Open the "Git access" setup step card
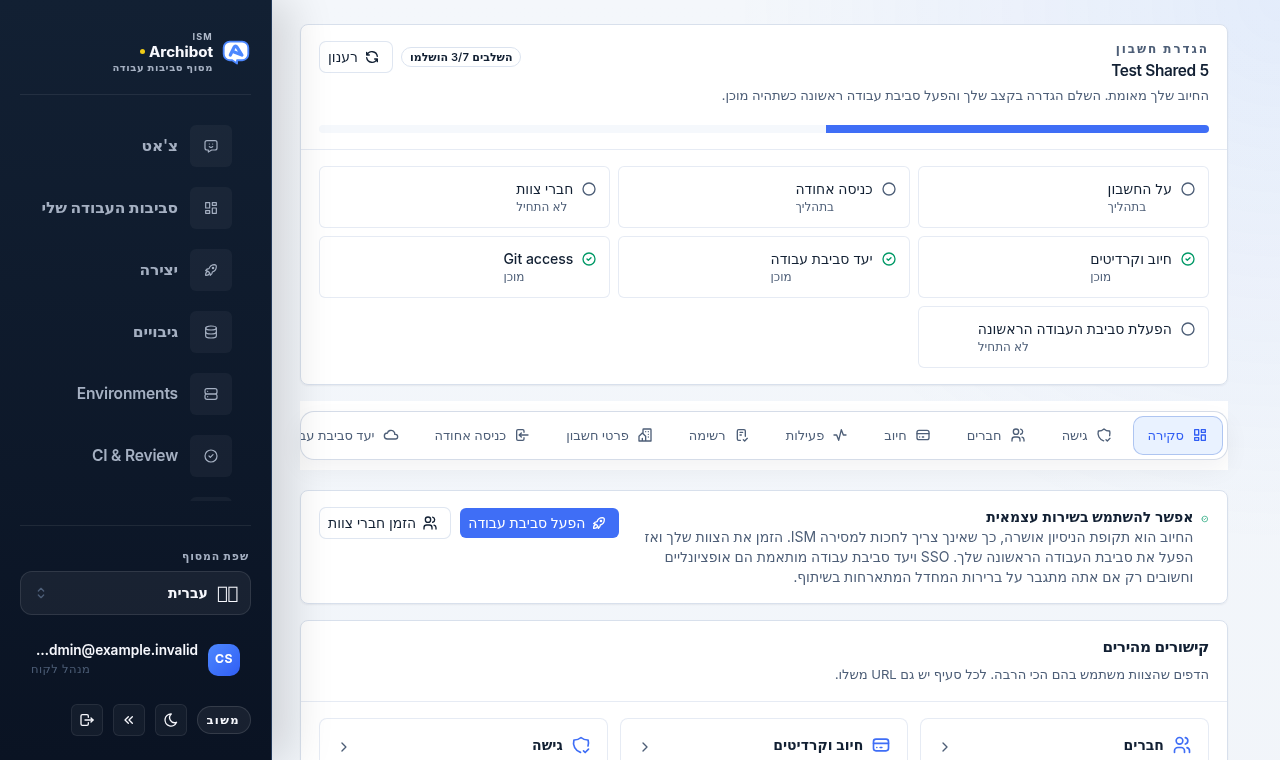 (464, 267)
